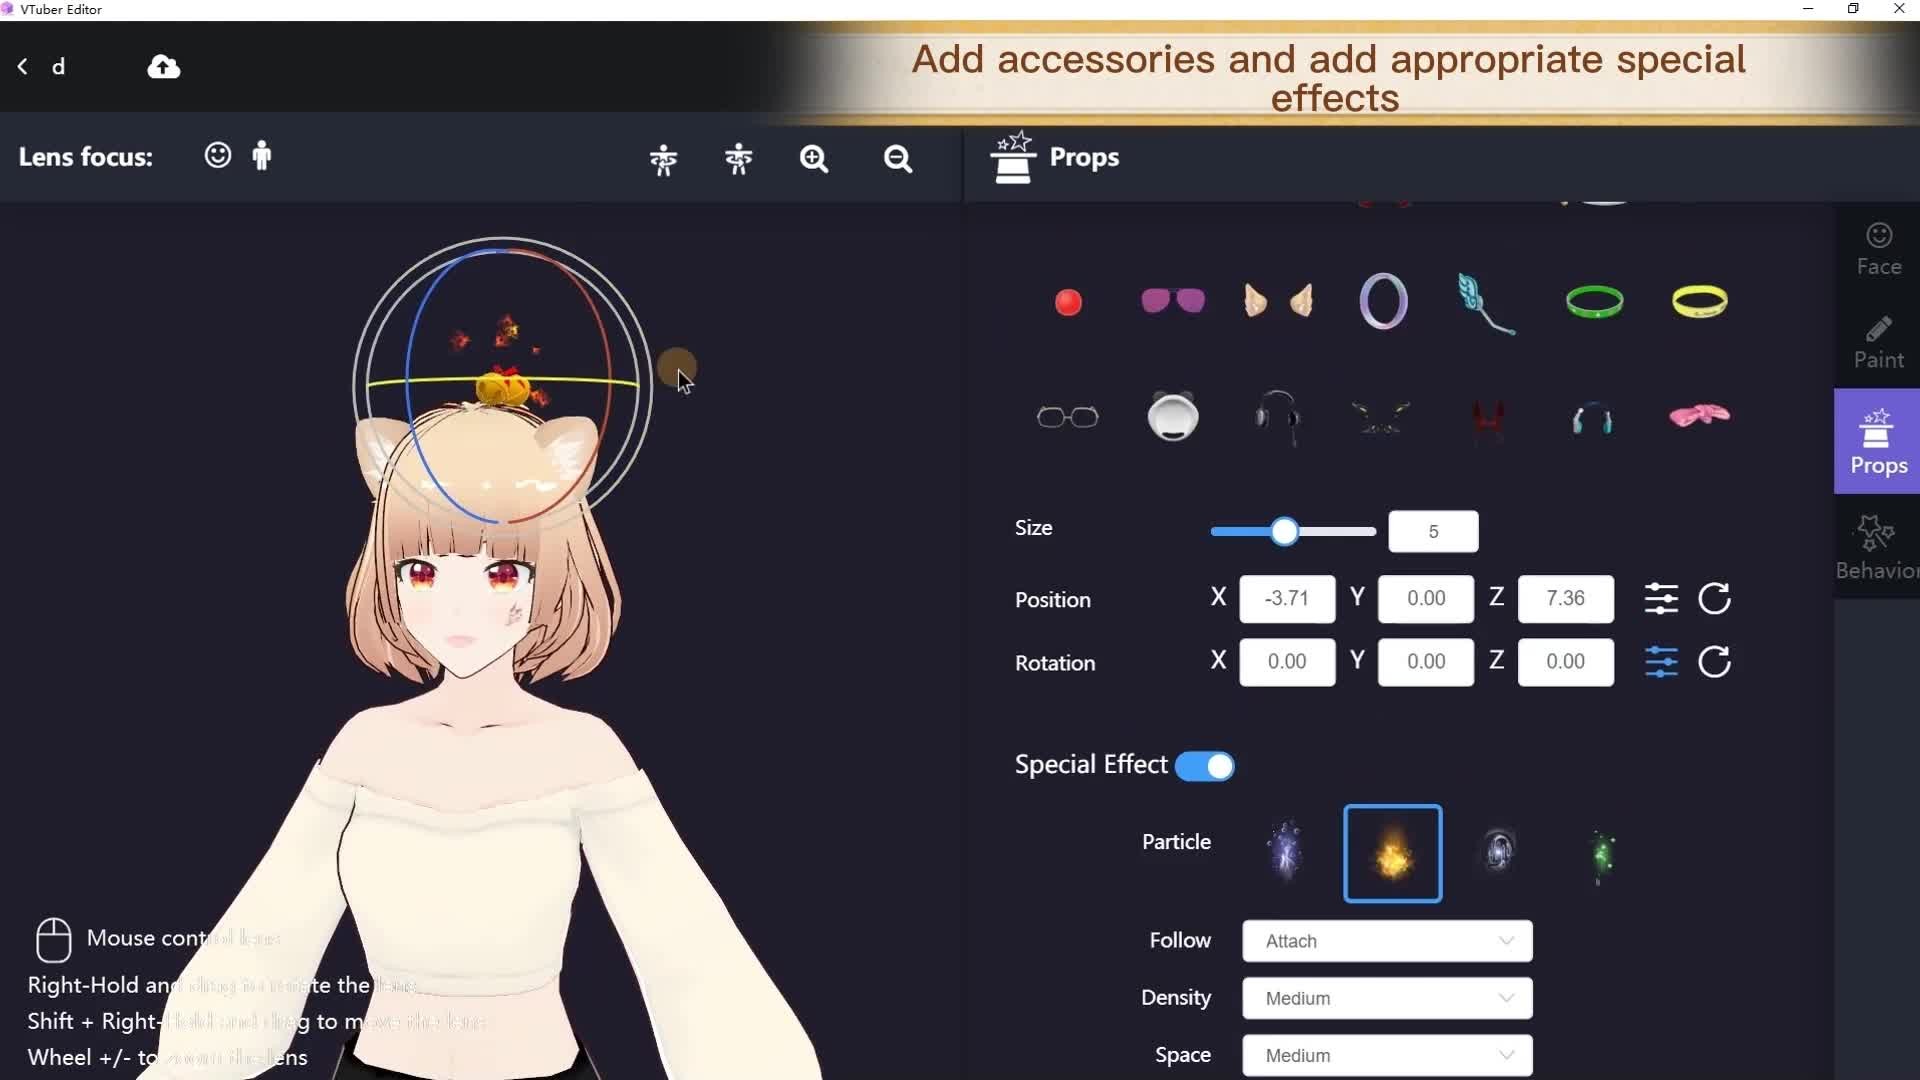
Task: Click the zoom out magnifier icon
Action: (897, 159)
